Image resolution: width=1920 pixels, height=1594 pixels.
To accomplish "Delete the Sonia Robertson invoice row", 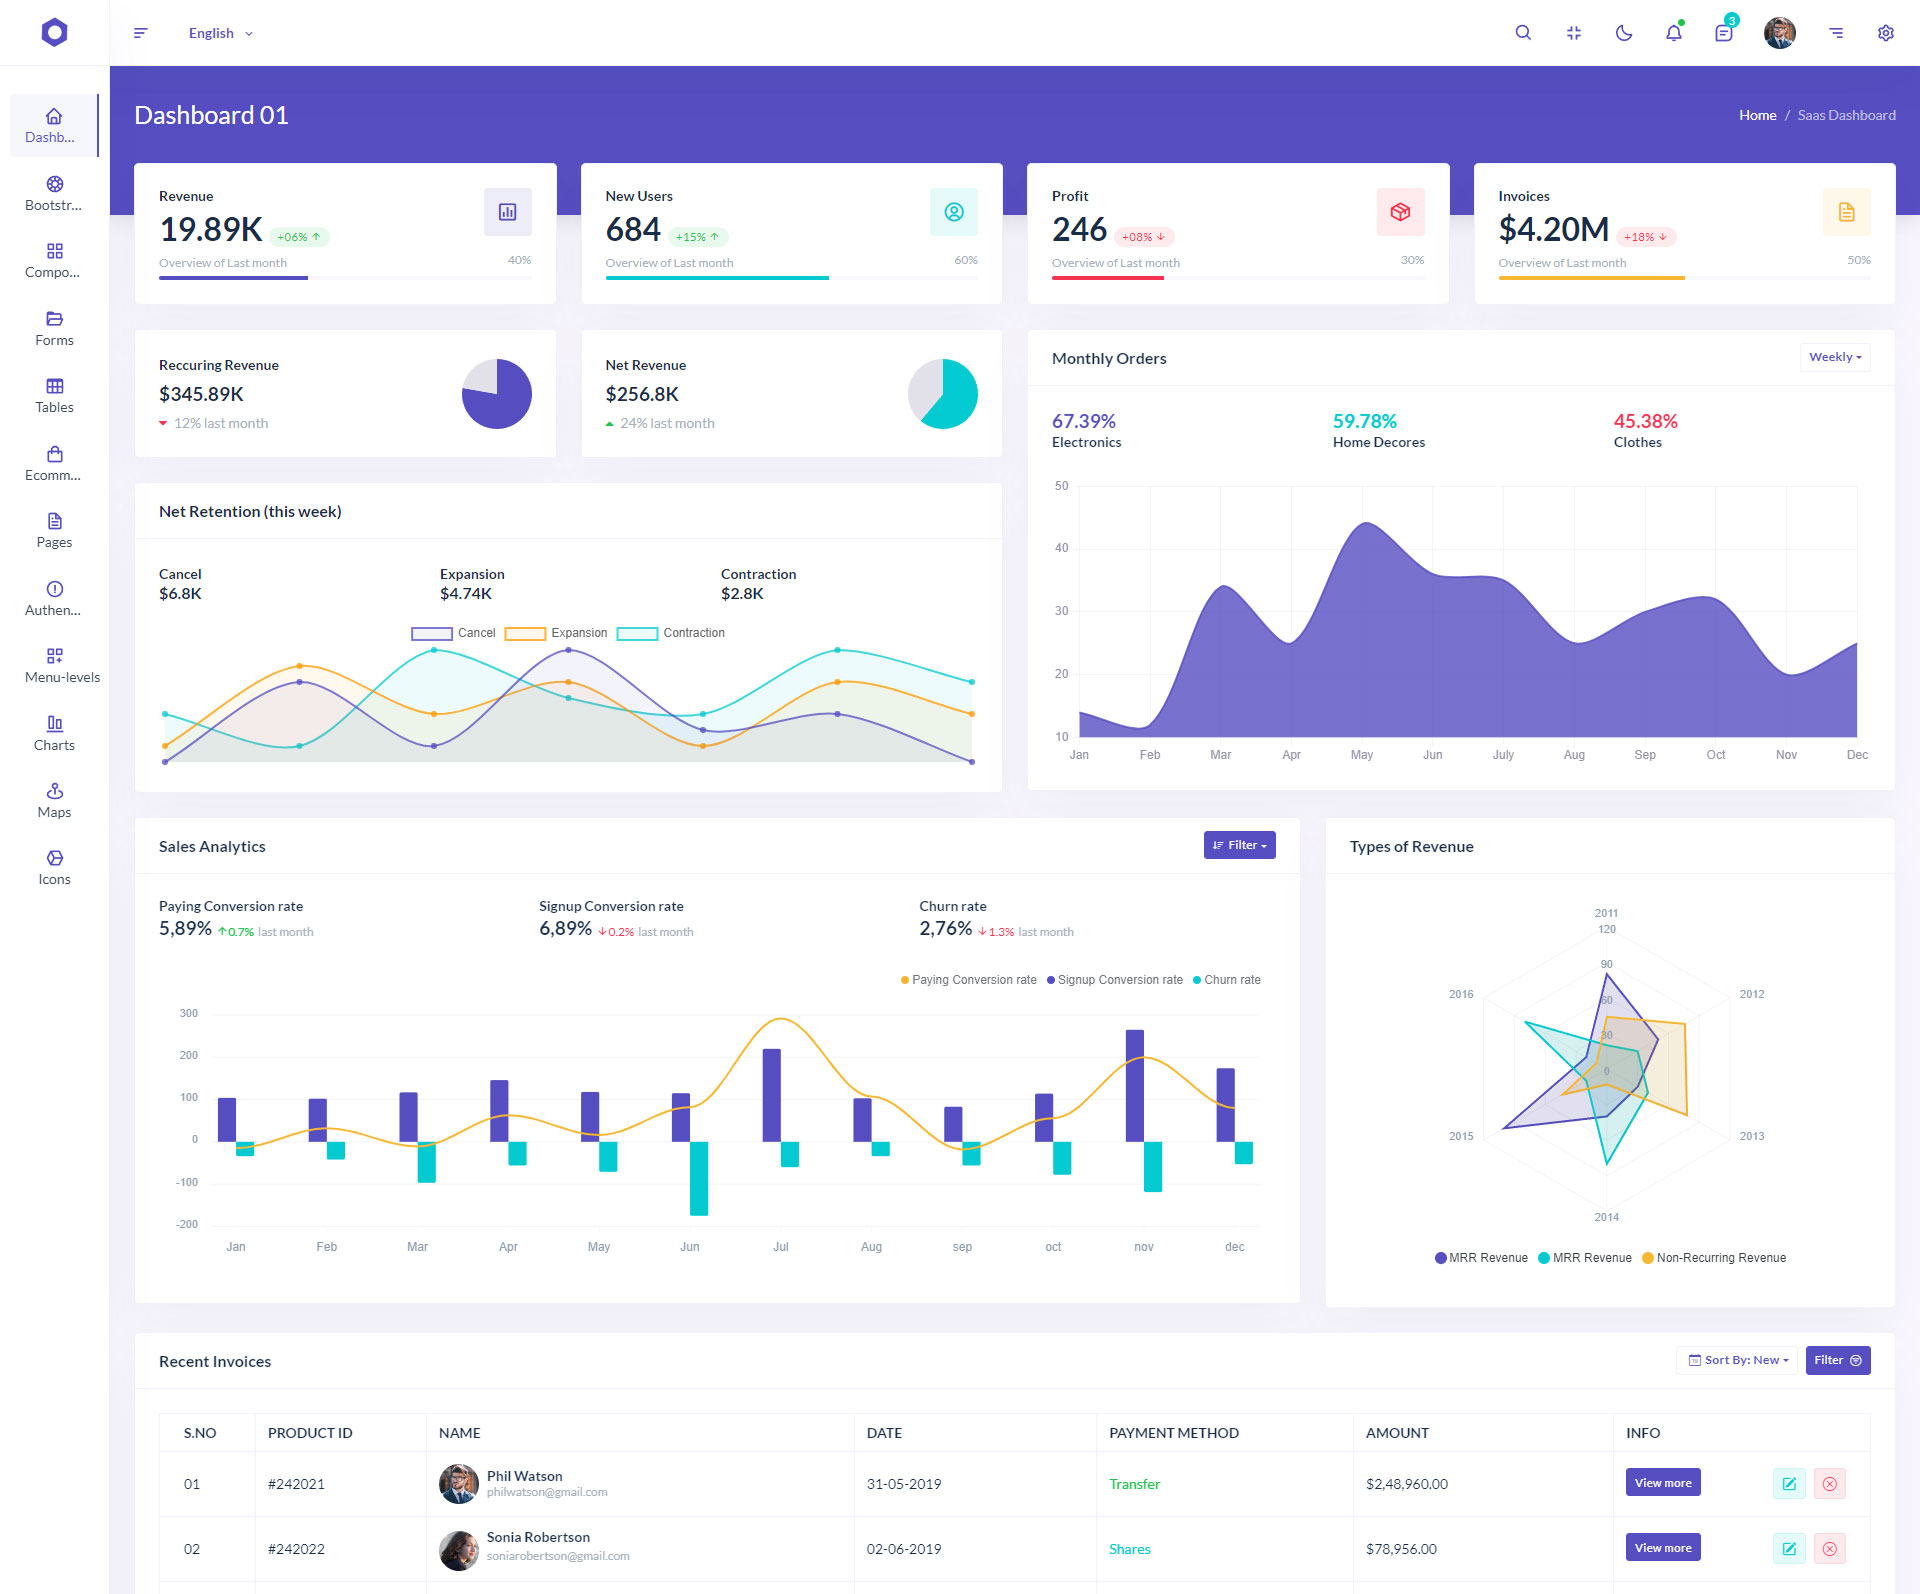I will 1829,1549.
